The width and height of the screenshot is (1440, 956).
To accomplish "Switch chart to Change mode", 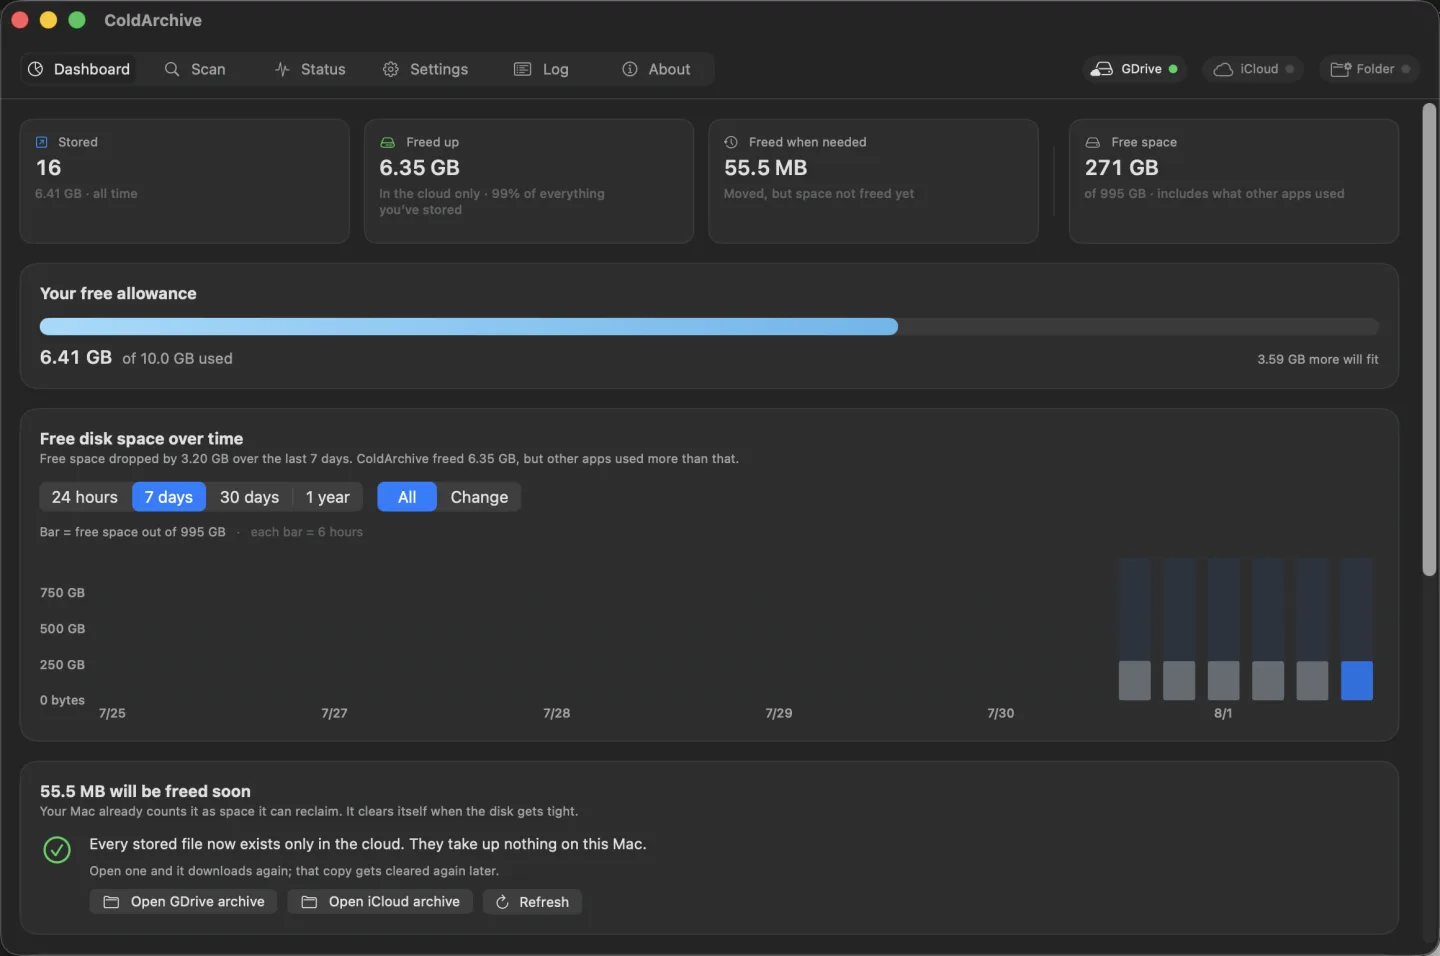I will (x=479, y=497).
